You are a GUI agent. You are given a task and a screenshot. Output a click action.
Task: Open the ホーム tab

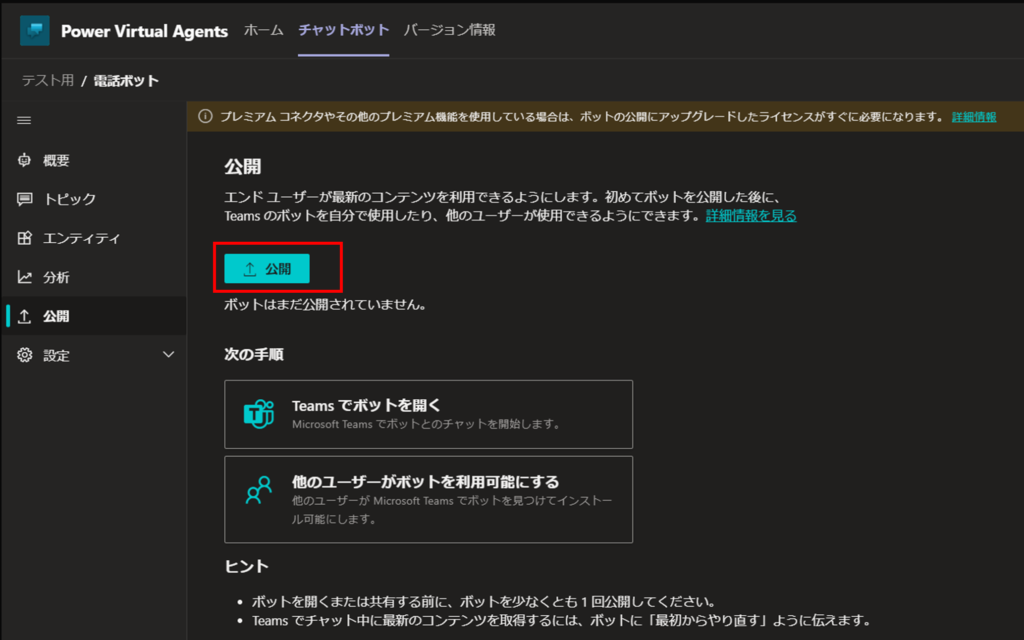(263, 30)
